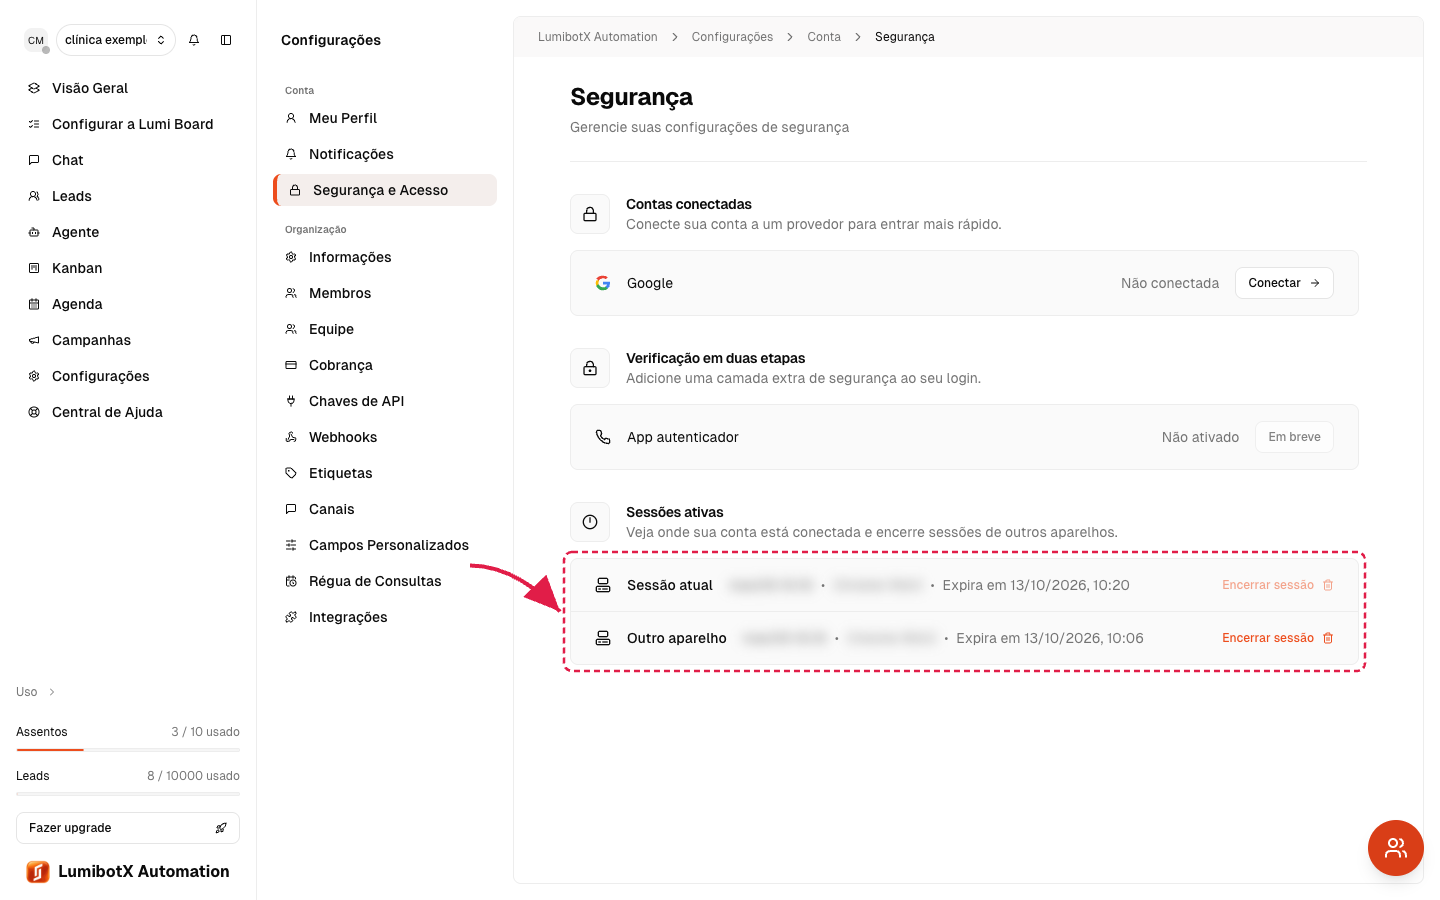Open the clínica exemplo workspace switcher

pos(116,40)
